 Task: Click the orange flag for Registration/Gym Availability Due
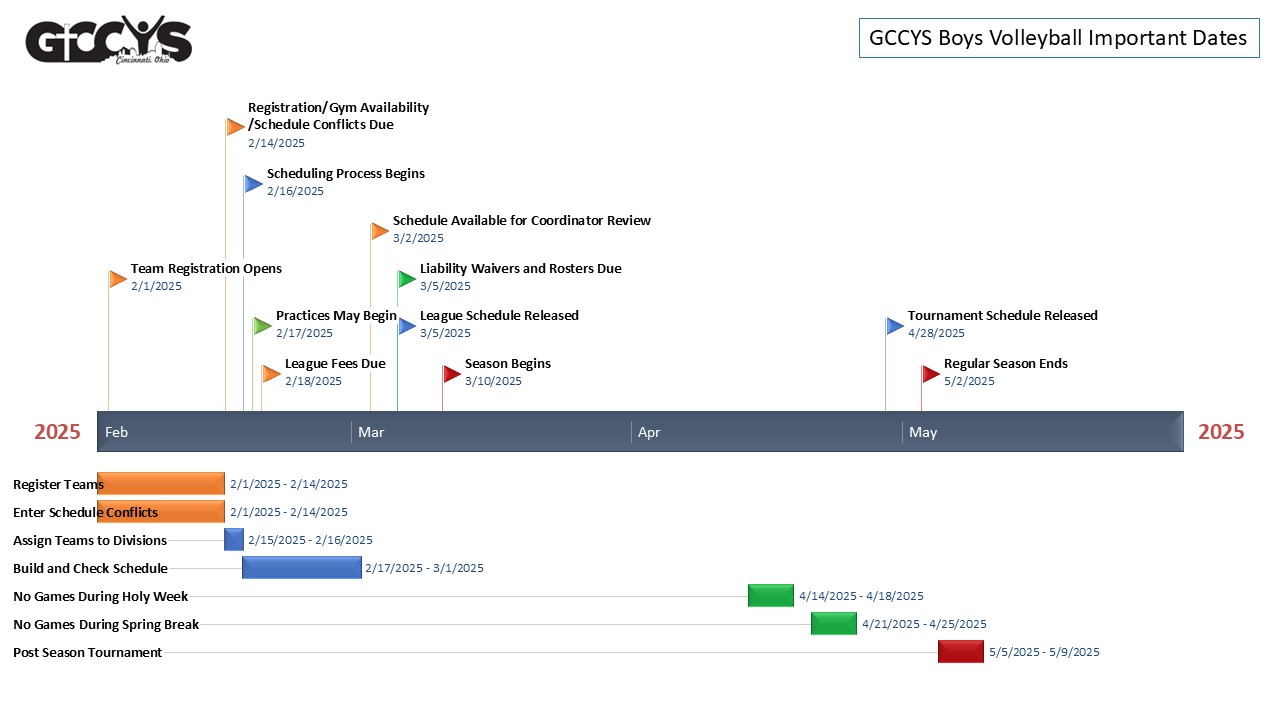tap(236, 126)
